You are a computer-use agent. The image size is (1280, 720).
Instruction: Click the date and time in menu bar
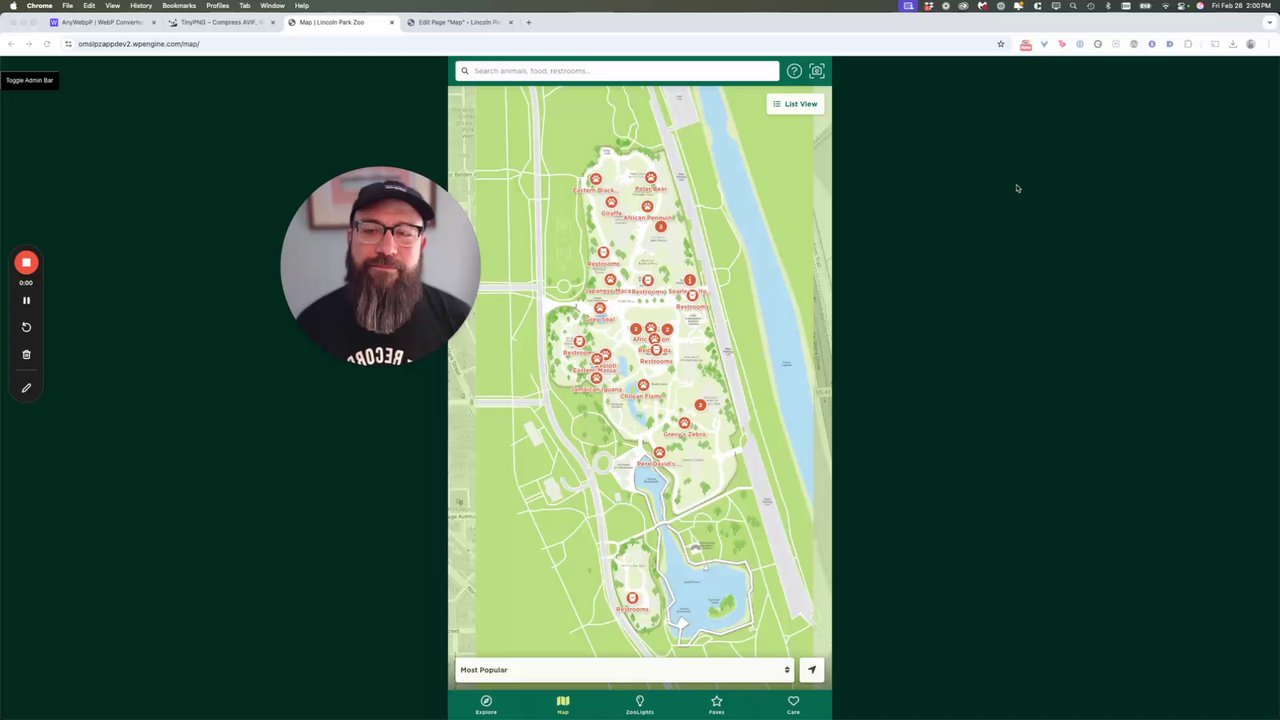point(1241,6)
